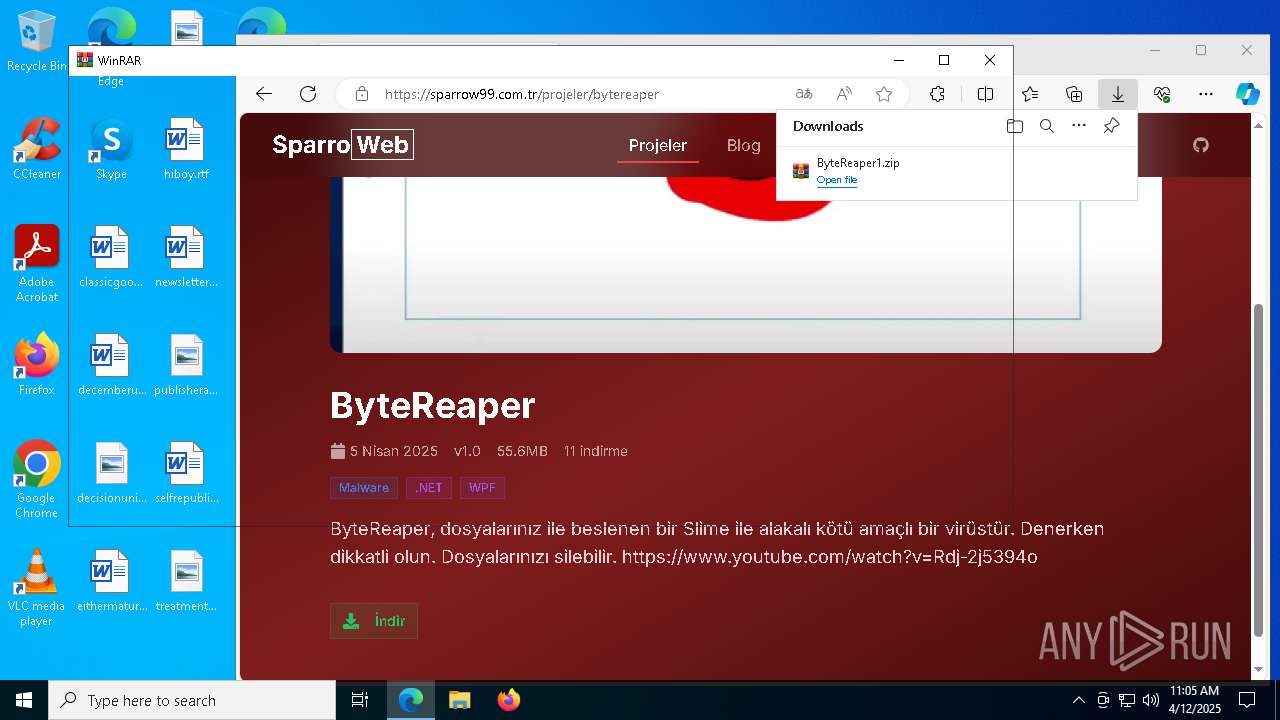Open Browser essentials heart icon

coord(1162,94)
